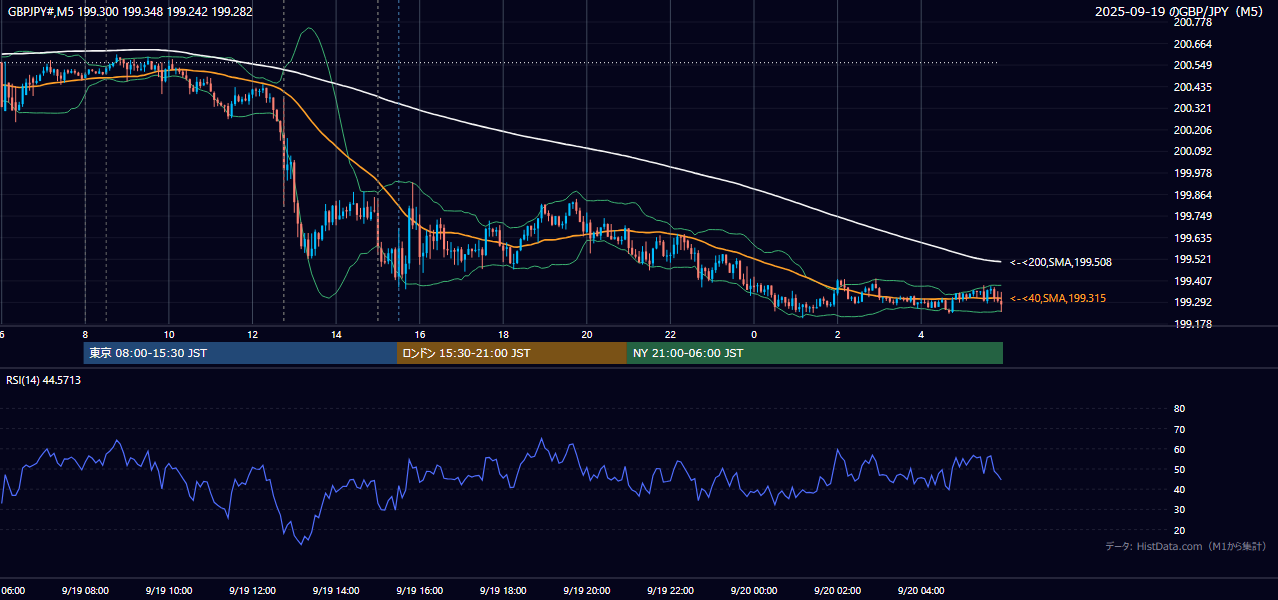Click hour tick 0 on the price chart axis

click(754, 334)
